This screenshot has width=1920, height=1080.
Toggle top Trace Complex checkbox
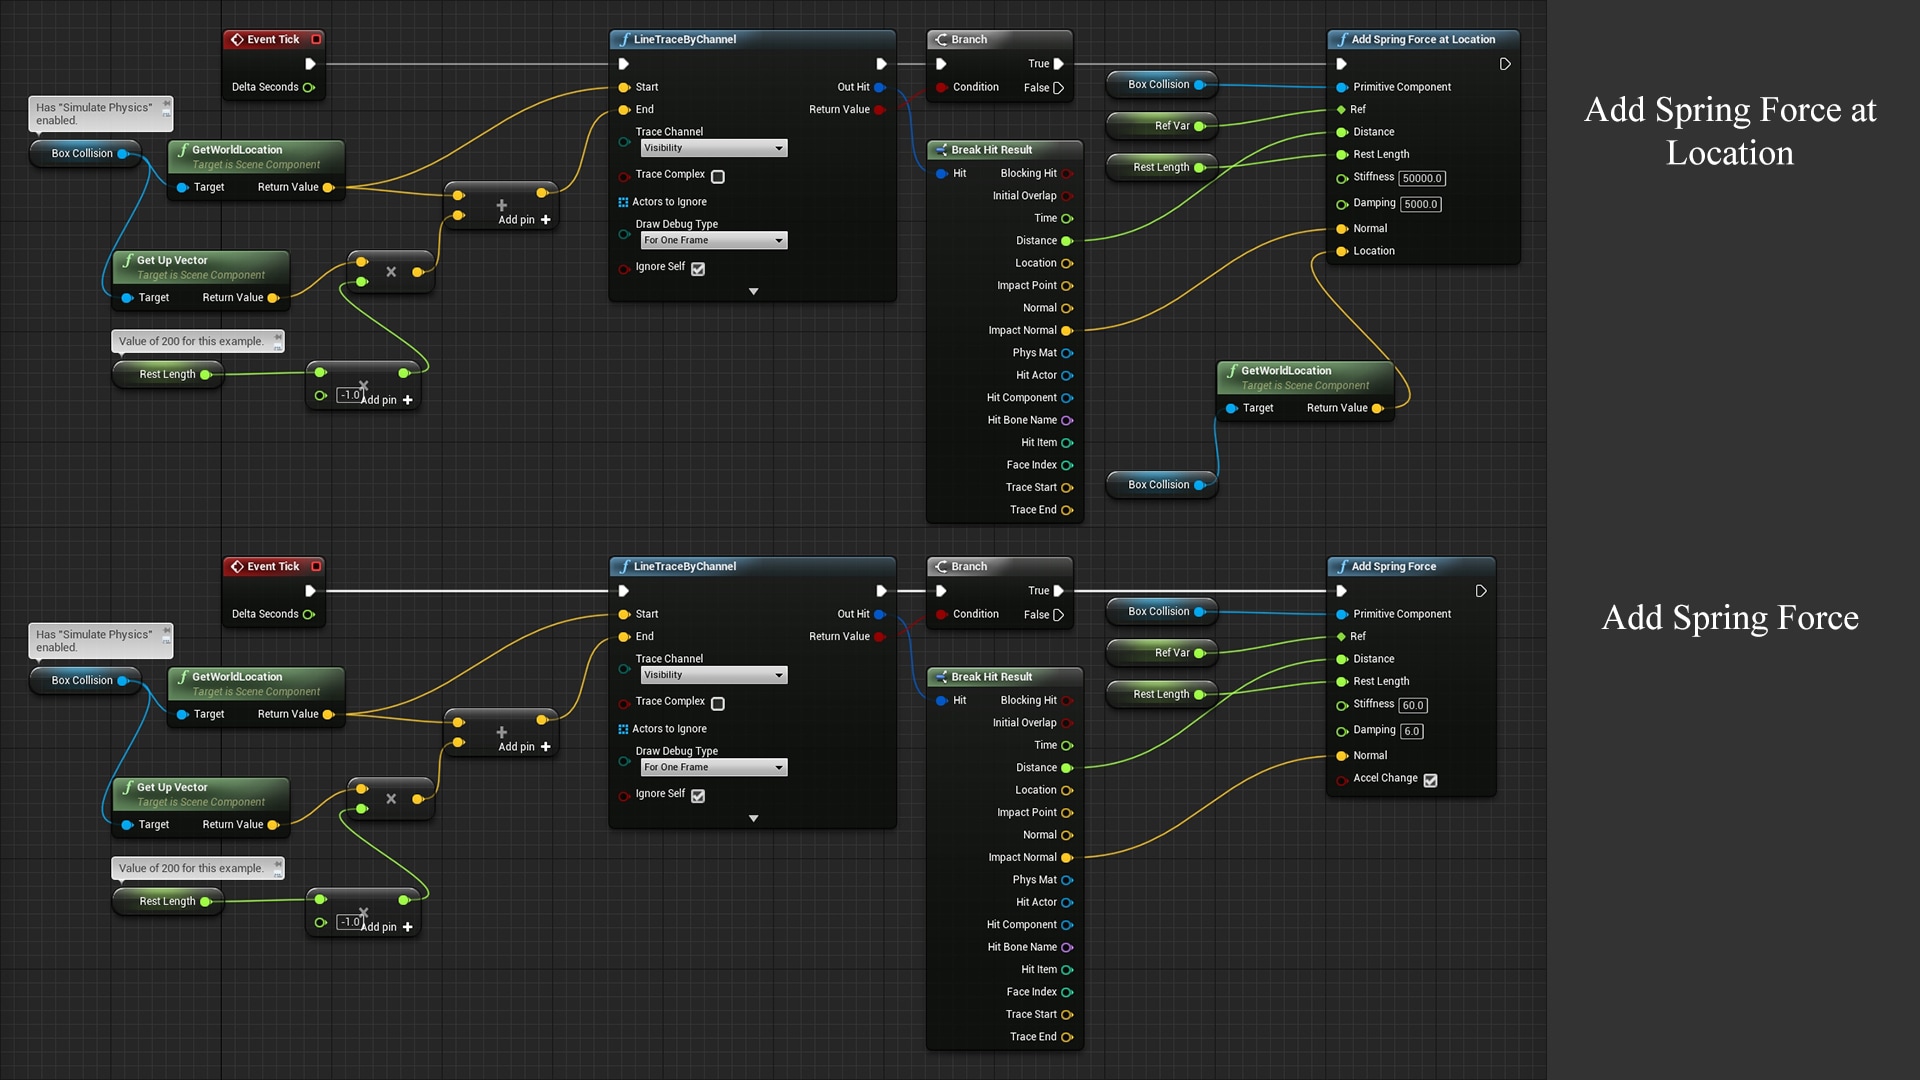(718, 177)
